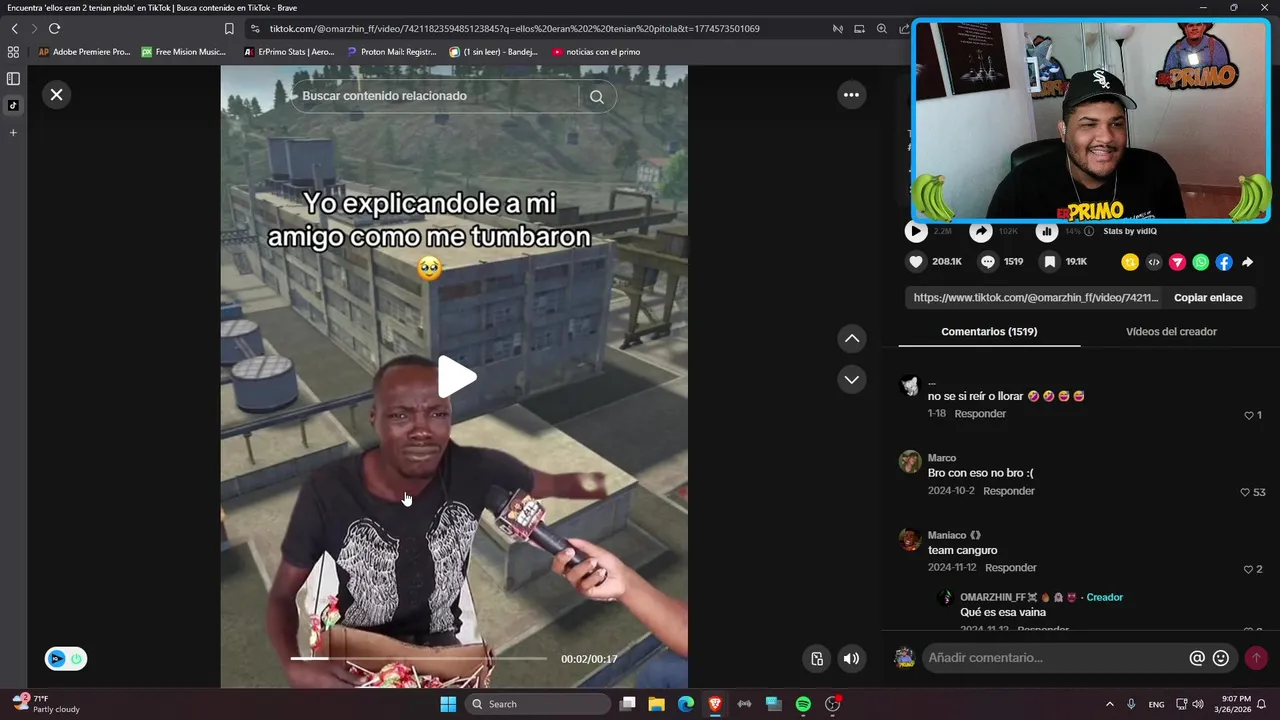The width and height of the screenshot is (1280, 720).
Task: Open Windows Start menu
Action: [x=448, y=704]
